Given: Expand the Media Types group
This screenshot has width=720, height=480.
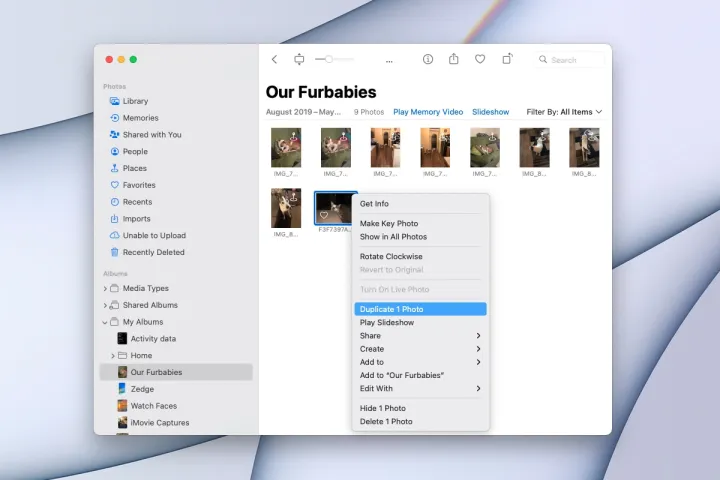Looking at the screenshot, I should coord(105,288).
